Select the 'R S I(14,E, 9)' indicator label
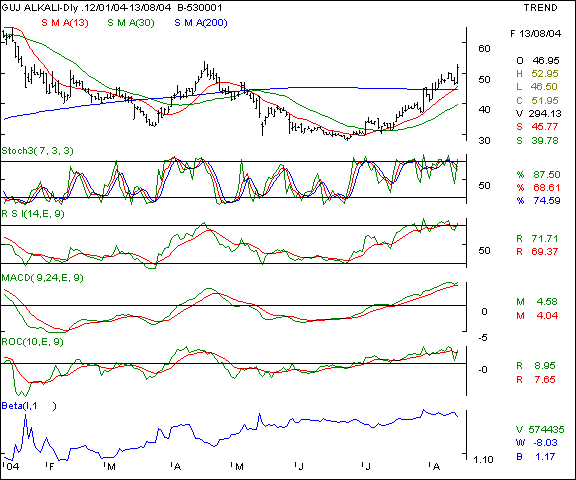The width and height of the screenshot is (576, 480). pyautogui.click(x=33, y=214)
